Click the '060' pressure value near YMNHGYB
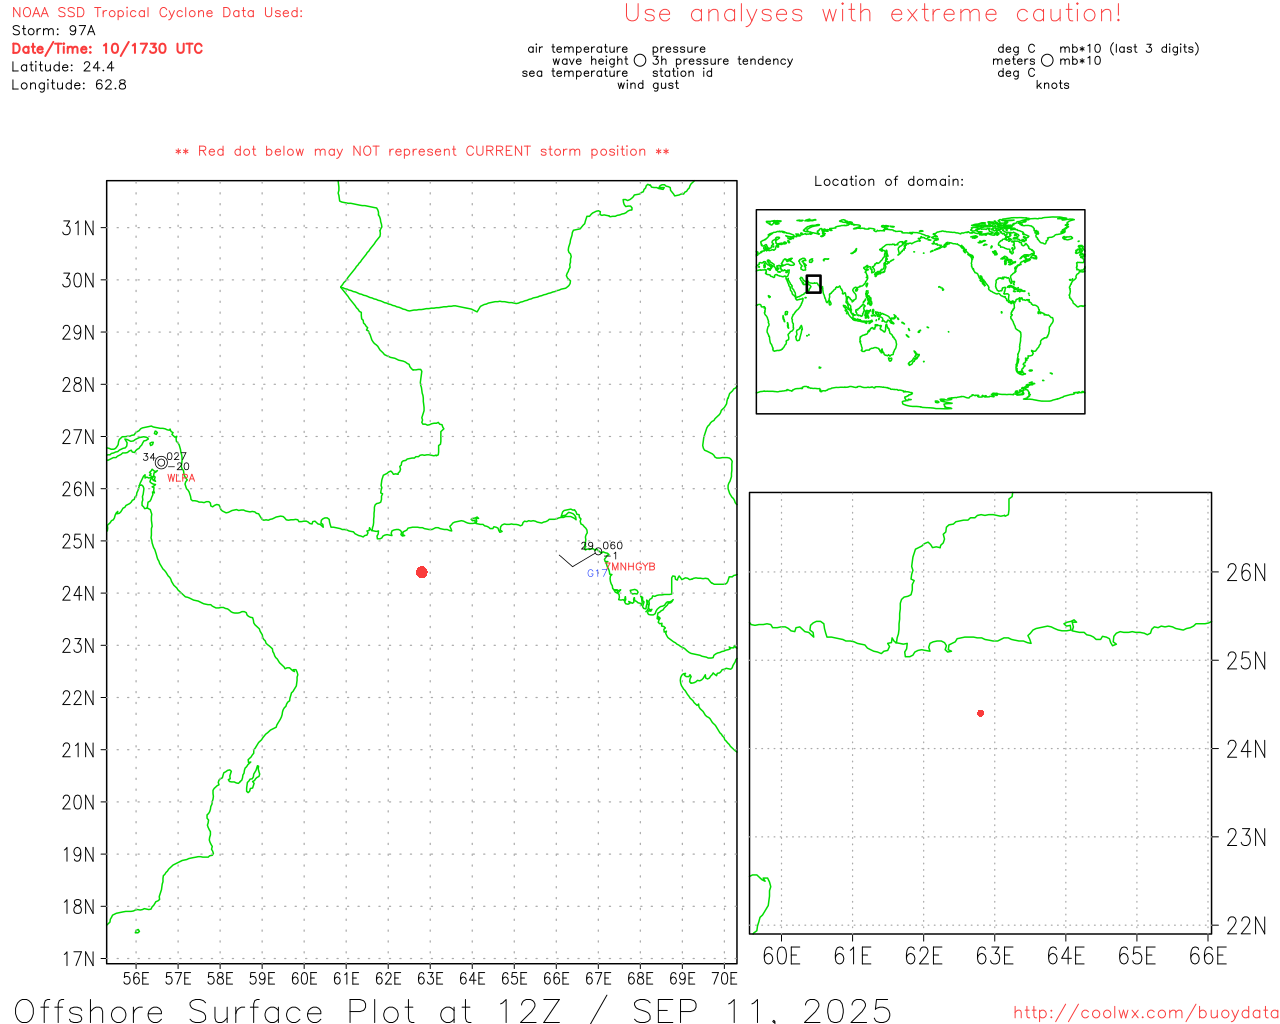Image resolution: width=1280 pixels, height=1024 pixels. click(x=613, y=546)
